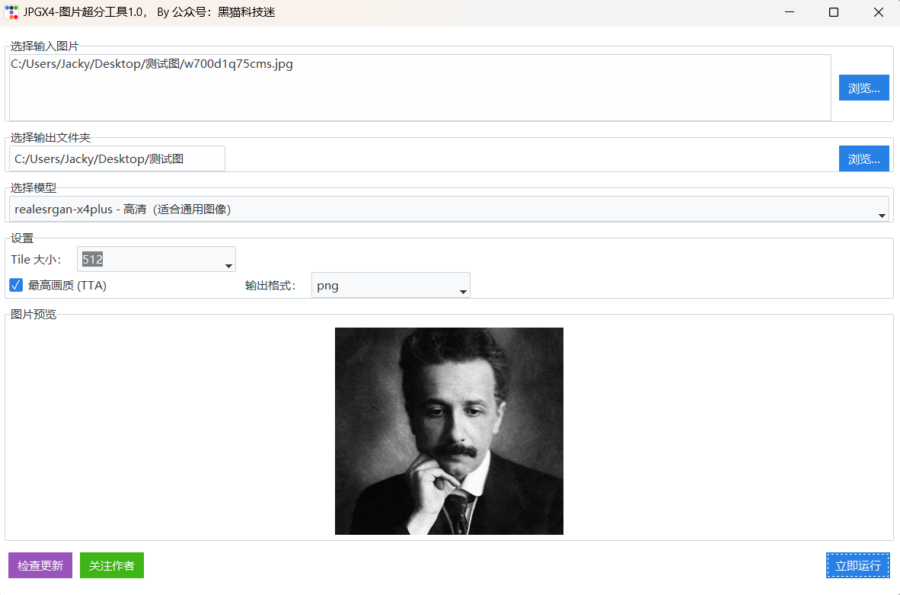Click the 设置 group title
Image resolution: width=900 pixels, height=595 pixels.
[x=22, y=238]
